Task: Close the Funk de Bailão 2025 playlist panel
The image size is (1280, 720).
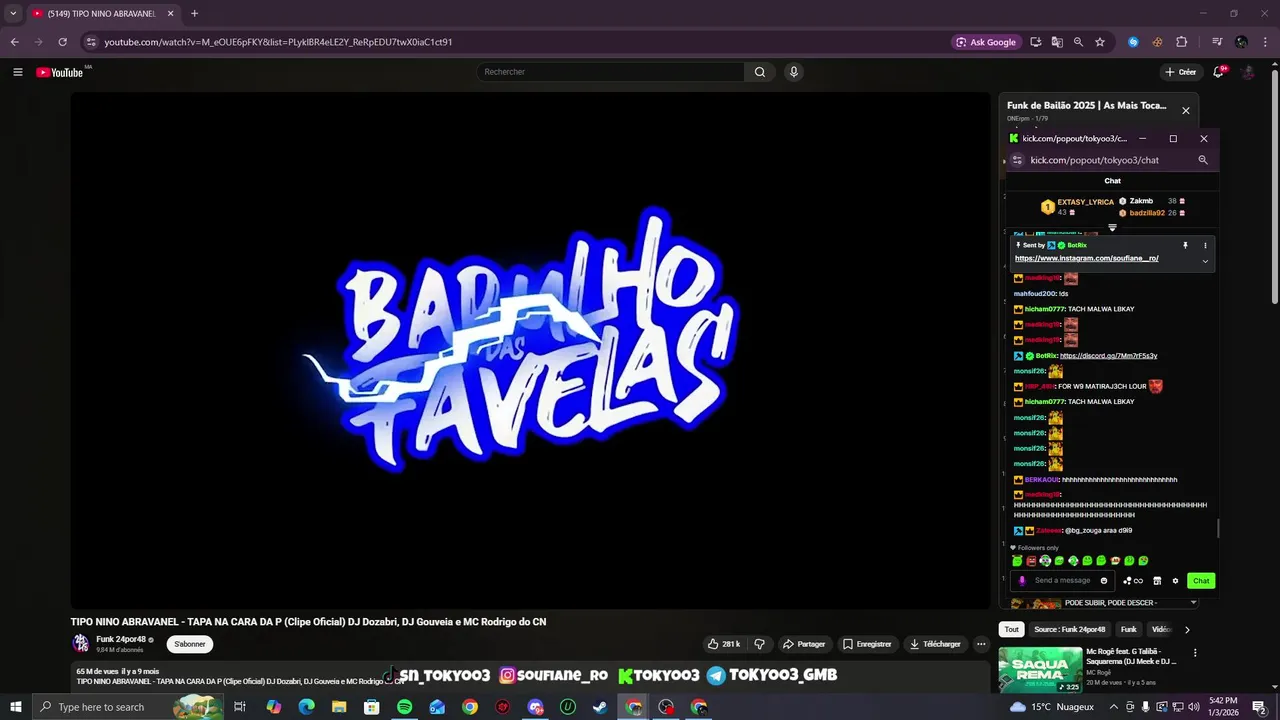Action: point(1186,111)
